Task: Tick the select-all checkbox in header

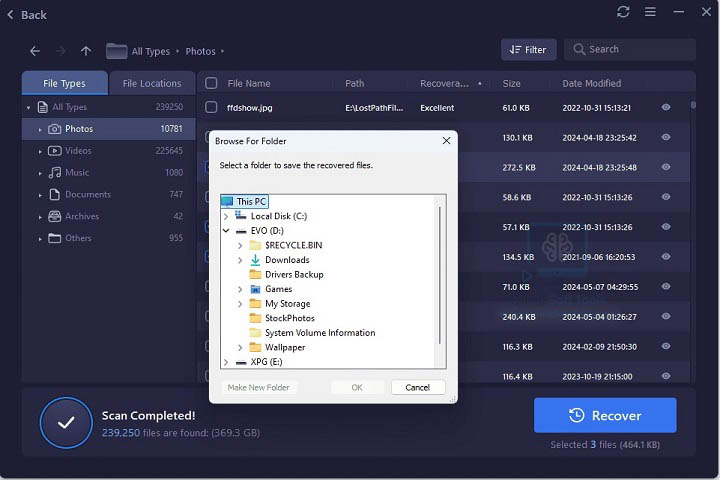Action: click(x=211, y=83)
